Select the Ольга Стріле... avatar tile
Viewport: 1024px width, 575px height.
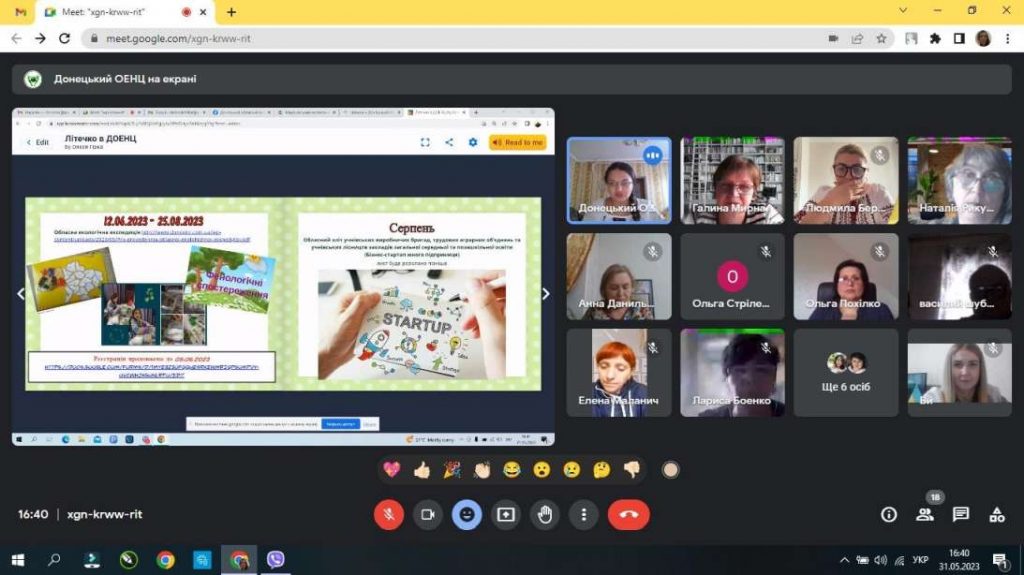[x=732, y=276]
